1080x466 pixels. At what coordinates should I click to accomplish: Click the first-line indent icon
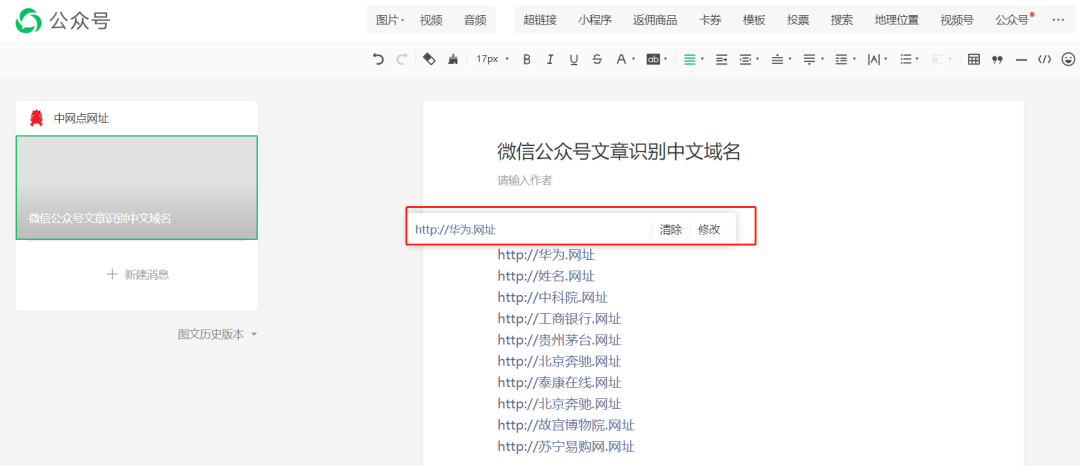(x=721, y=59)
